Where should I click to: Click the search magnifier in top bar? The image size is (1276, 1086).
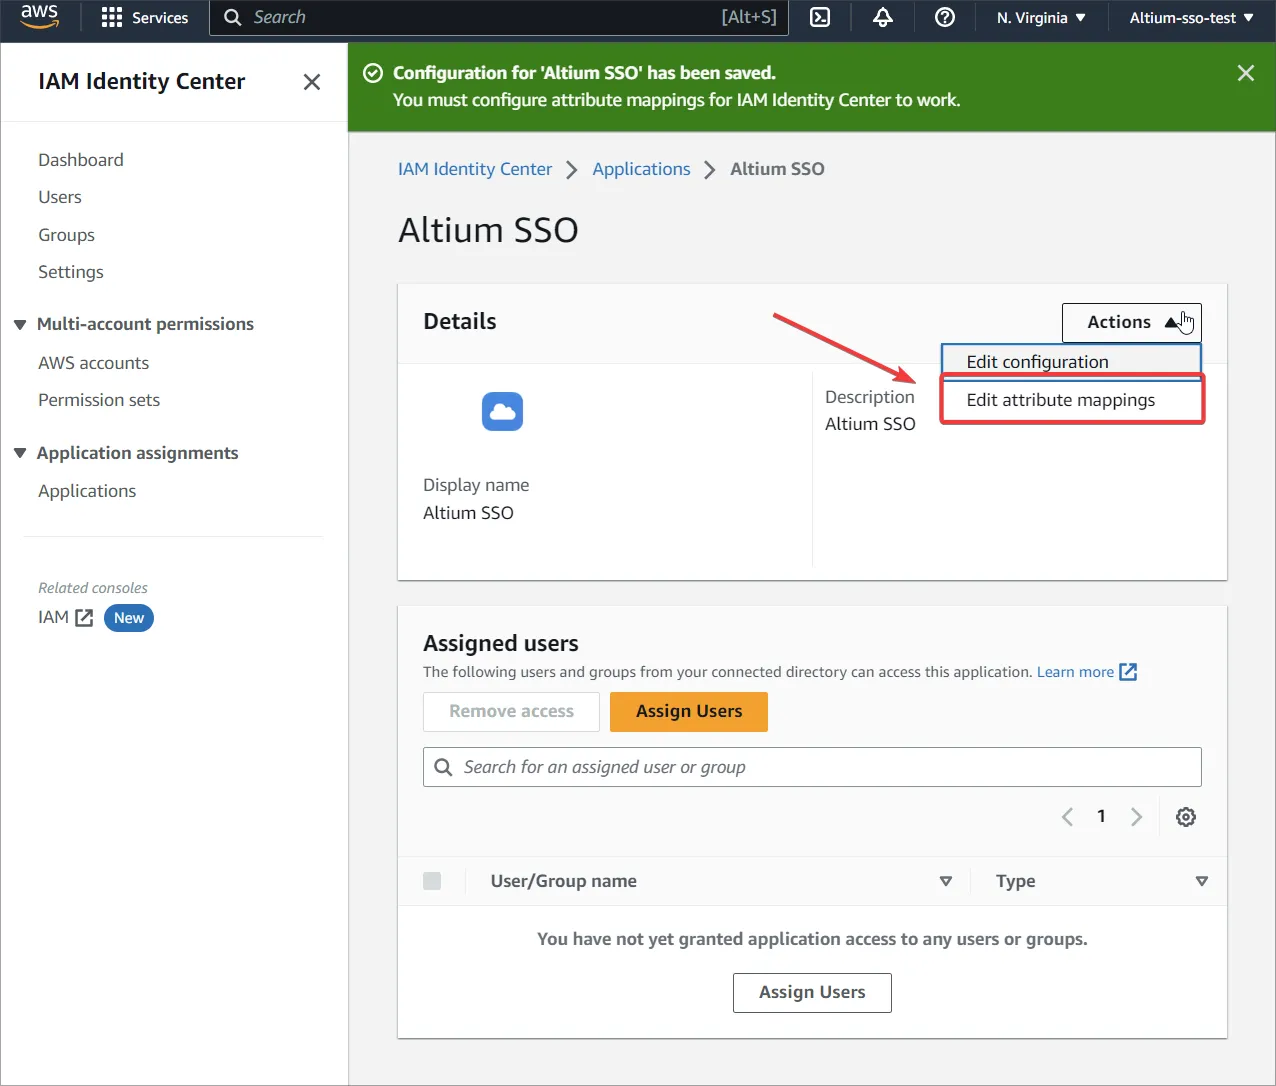pos(232,17)
